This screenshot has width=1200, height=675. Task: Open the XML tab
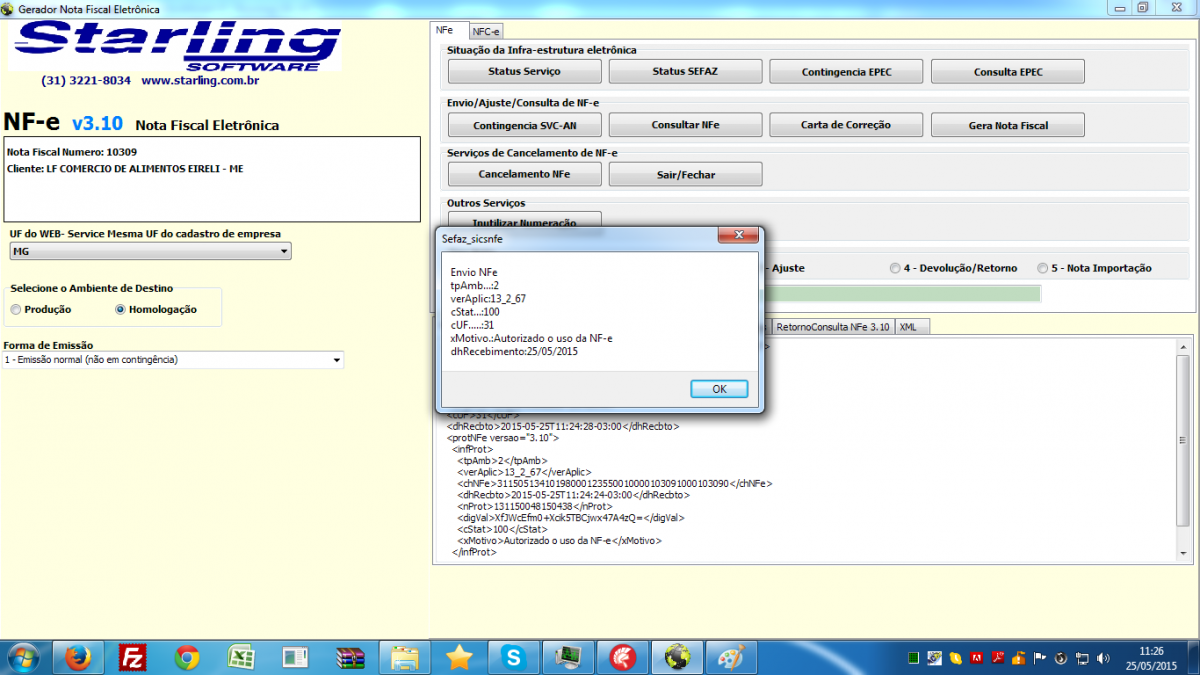914,327
